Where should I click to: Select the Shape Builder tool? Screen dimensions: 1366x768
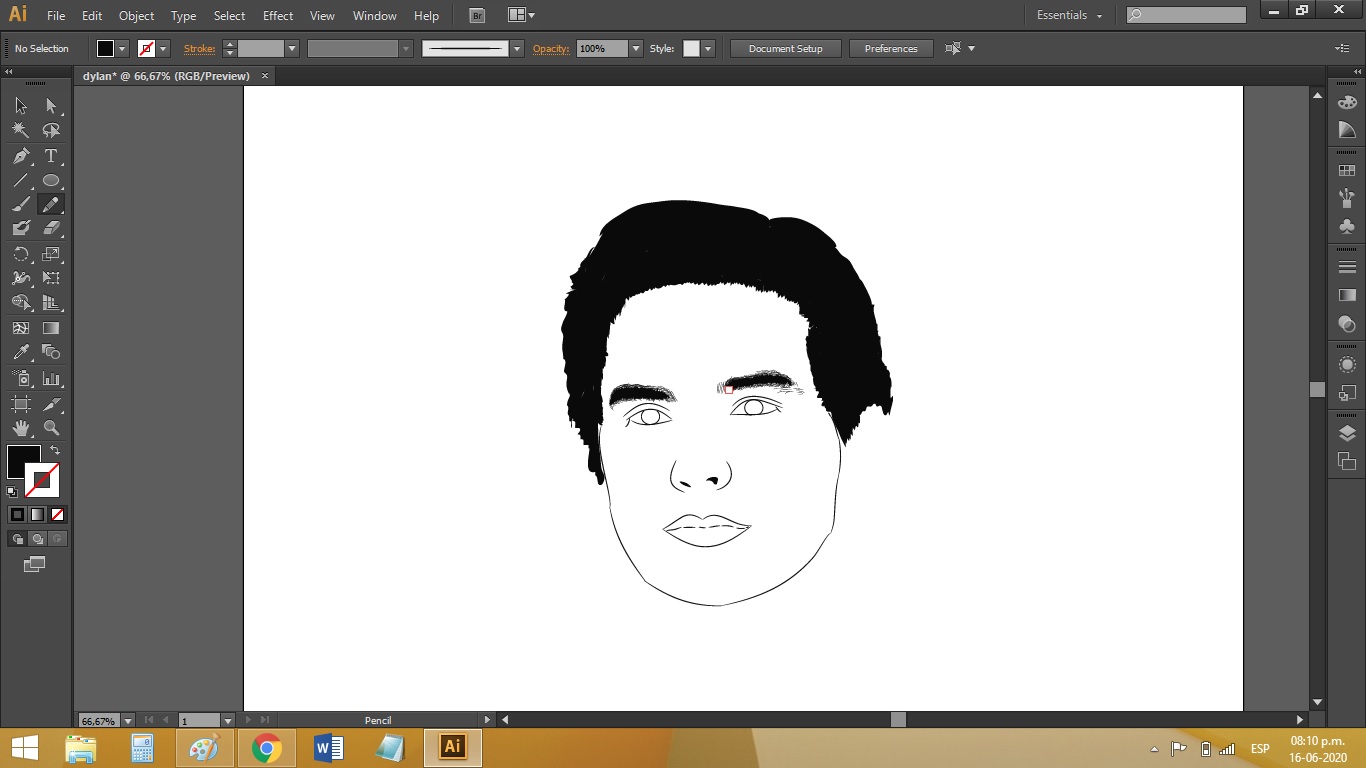(x=21, y=303)
